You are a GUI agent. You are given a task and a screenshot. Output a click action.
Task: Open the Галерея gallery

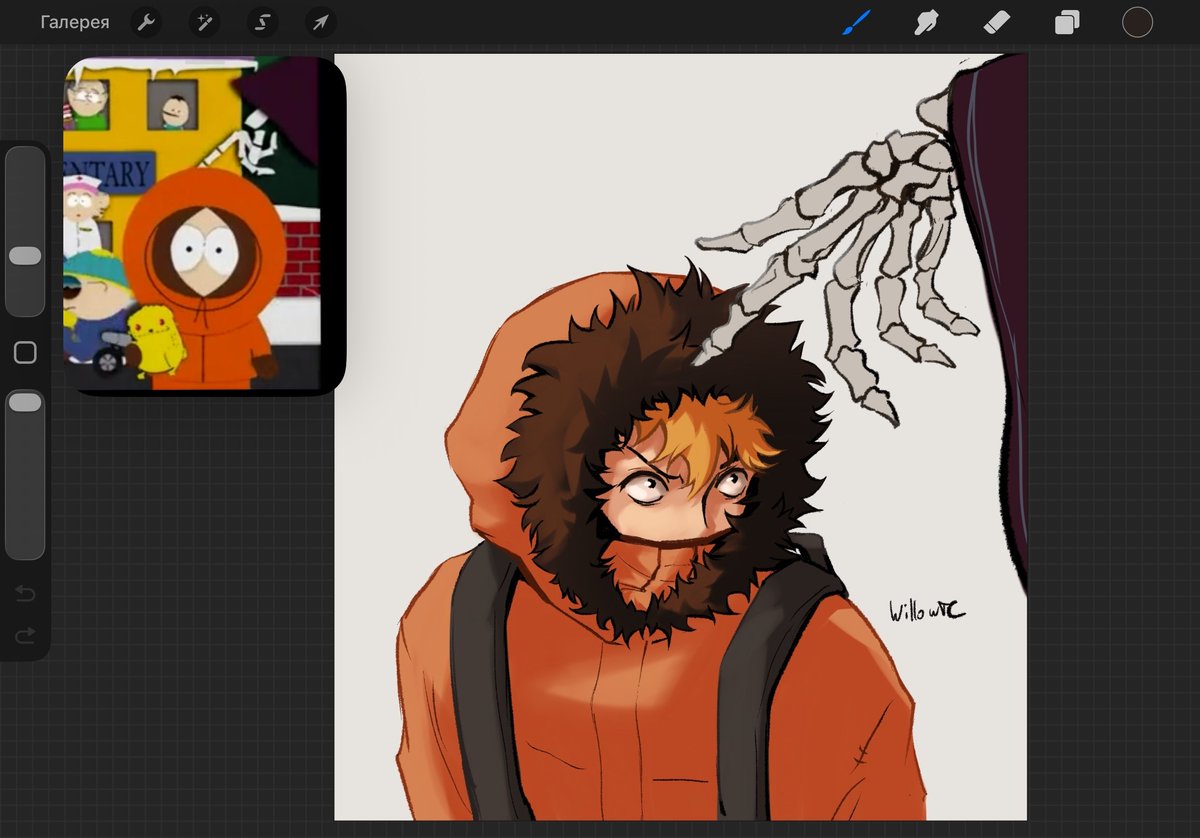[75, 22]
